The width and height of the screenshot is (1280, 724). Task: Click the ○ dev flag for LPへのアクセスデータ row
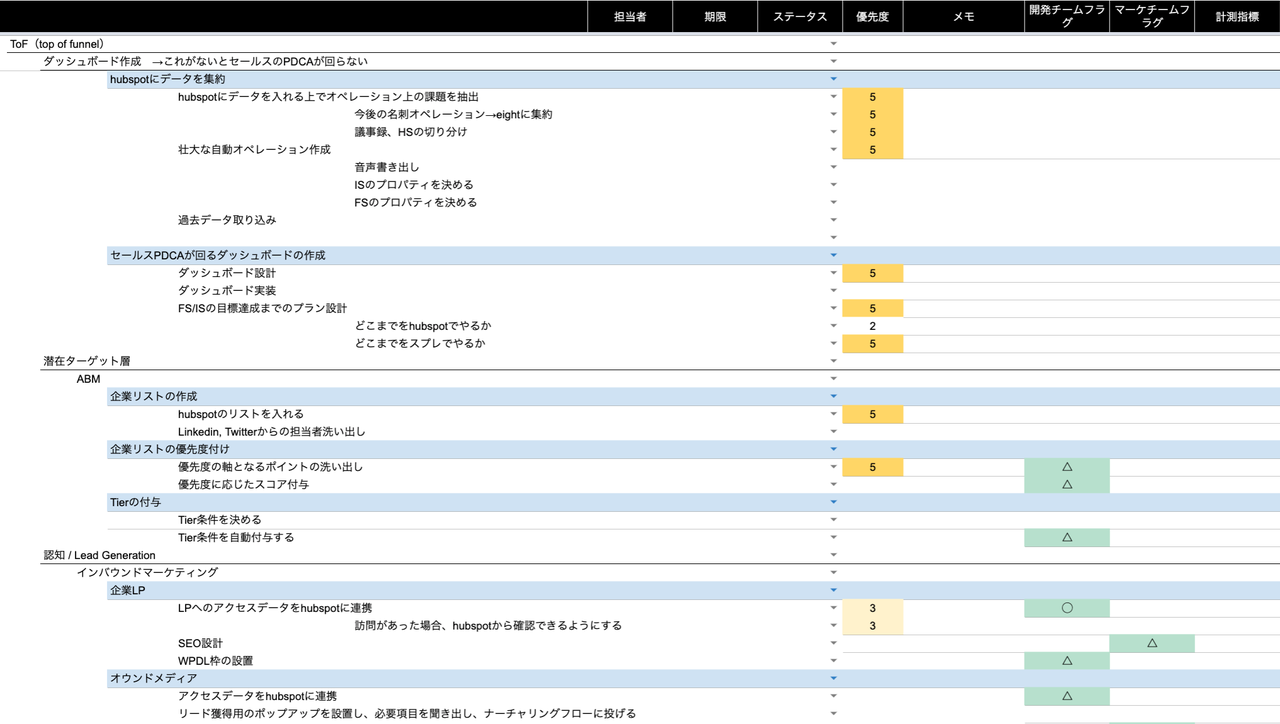point(1067,608)
